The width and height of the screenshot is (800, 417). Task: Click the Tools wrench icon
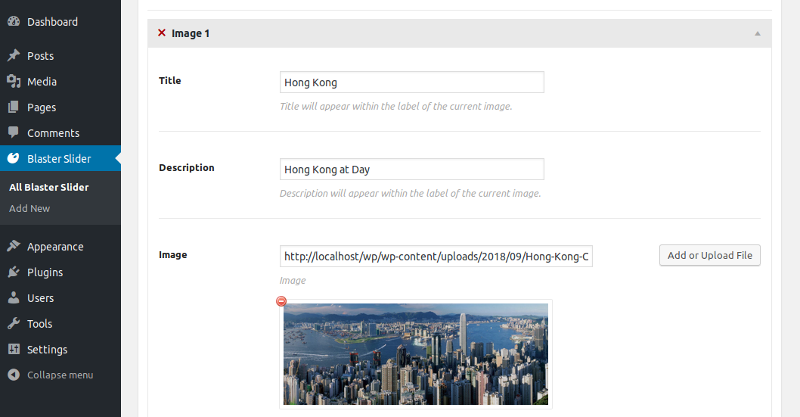pos(14,324)
